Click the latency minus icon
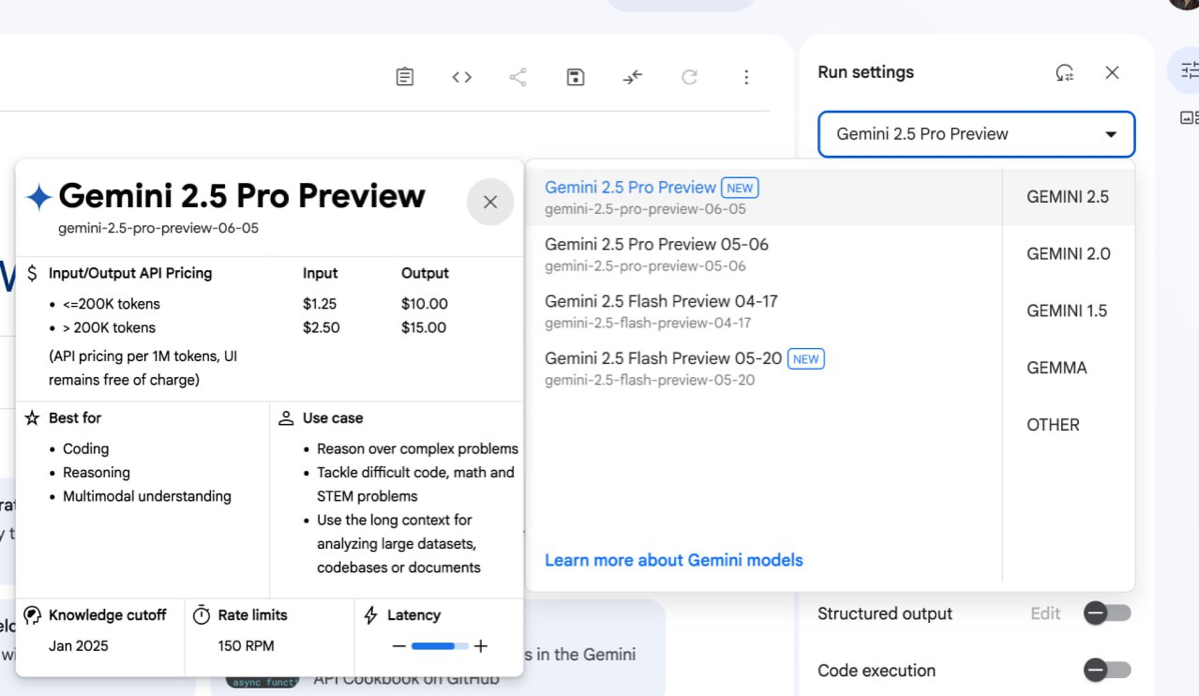This screenshot has height=696, width=1199. [398, 646]
